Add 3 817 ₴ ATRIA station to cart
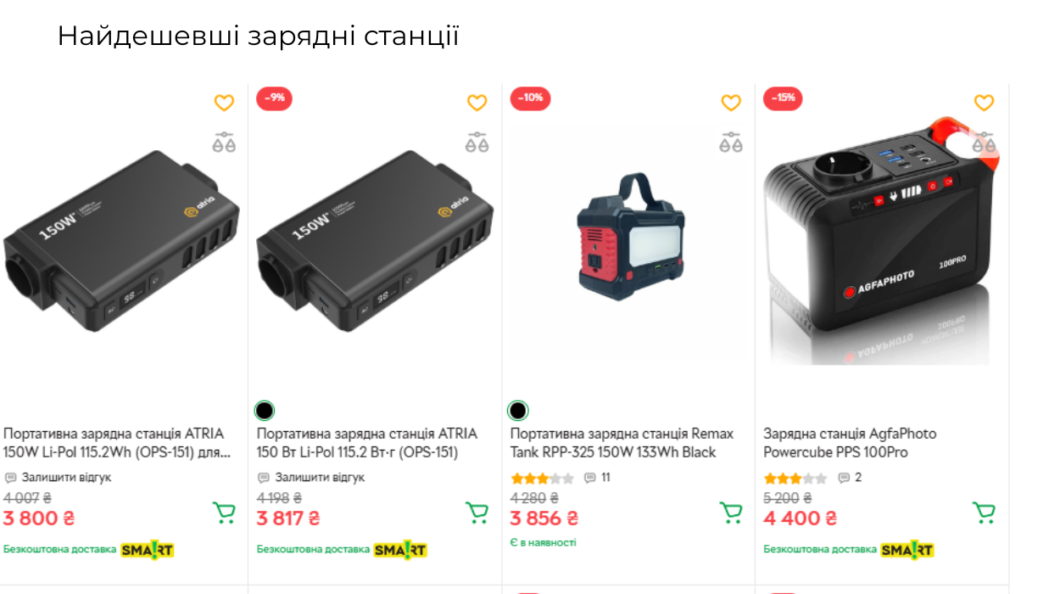The width and height of the screenshot is (1060, 594). point(477,512)
